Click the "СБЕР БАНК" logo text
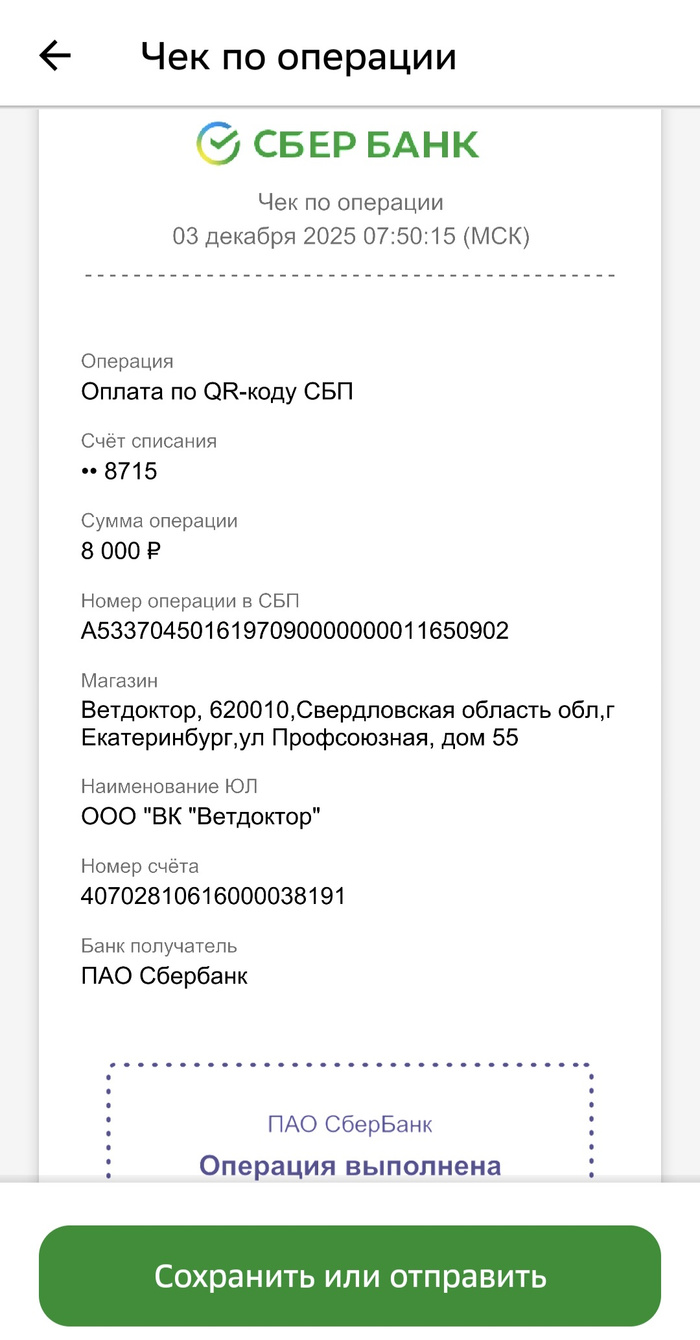700x1340 pixels. click(x=365, y=145)
